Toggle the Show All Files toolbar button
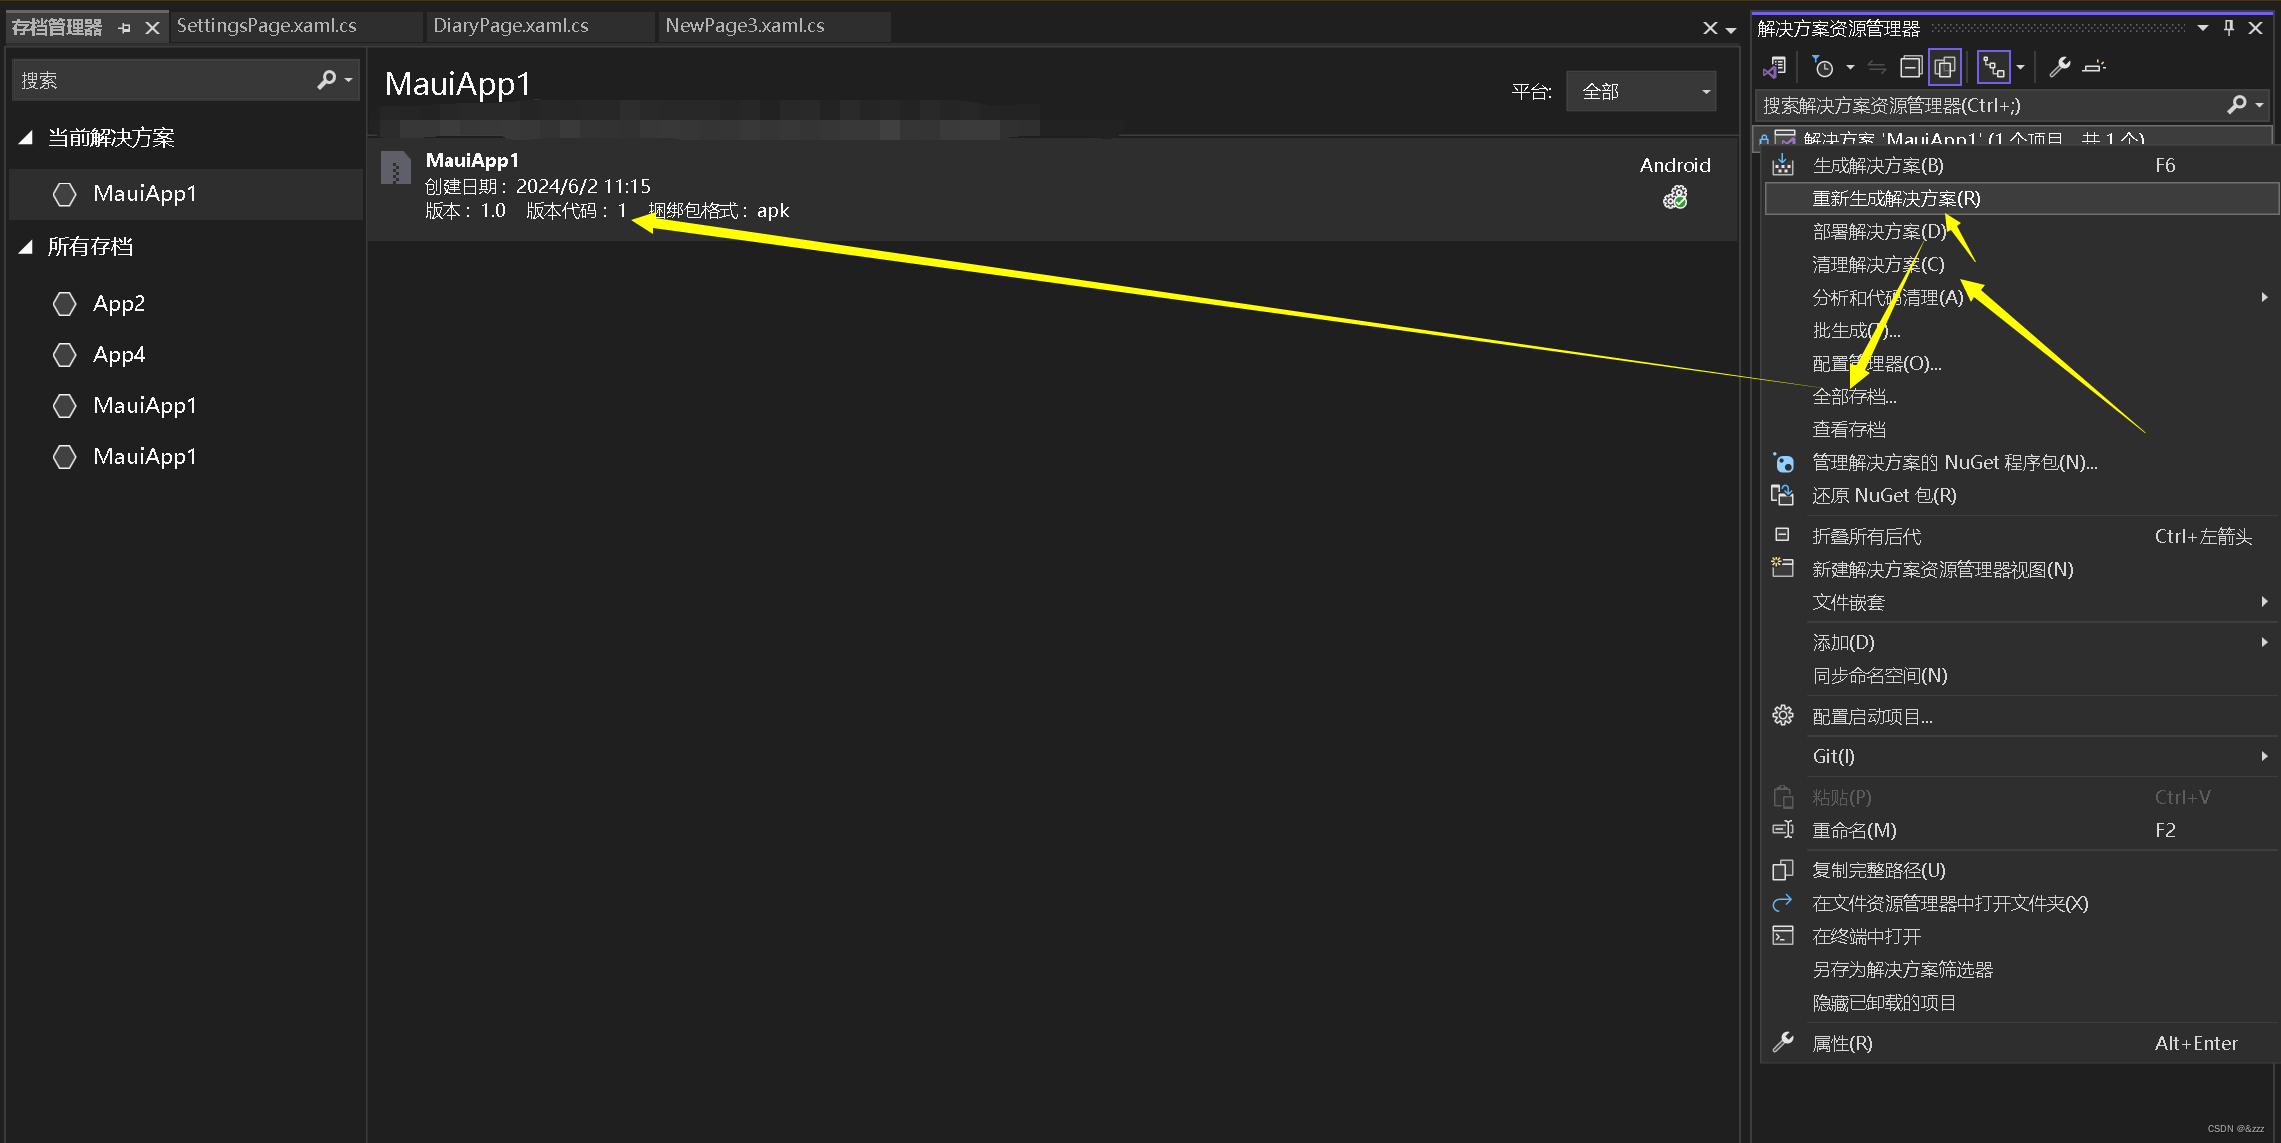 pyautogui.click(x=1945, y=67)
